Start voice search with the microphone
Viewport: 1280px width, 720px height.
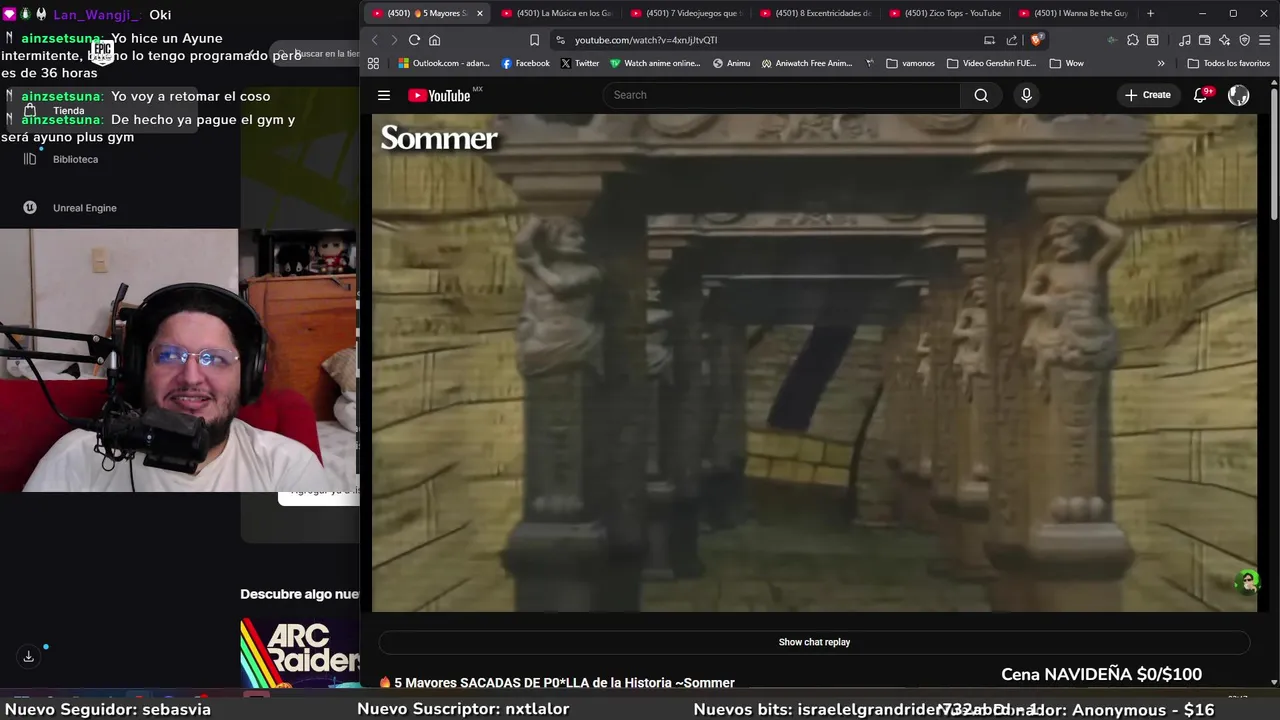coord(1026,95)
